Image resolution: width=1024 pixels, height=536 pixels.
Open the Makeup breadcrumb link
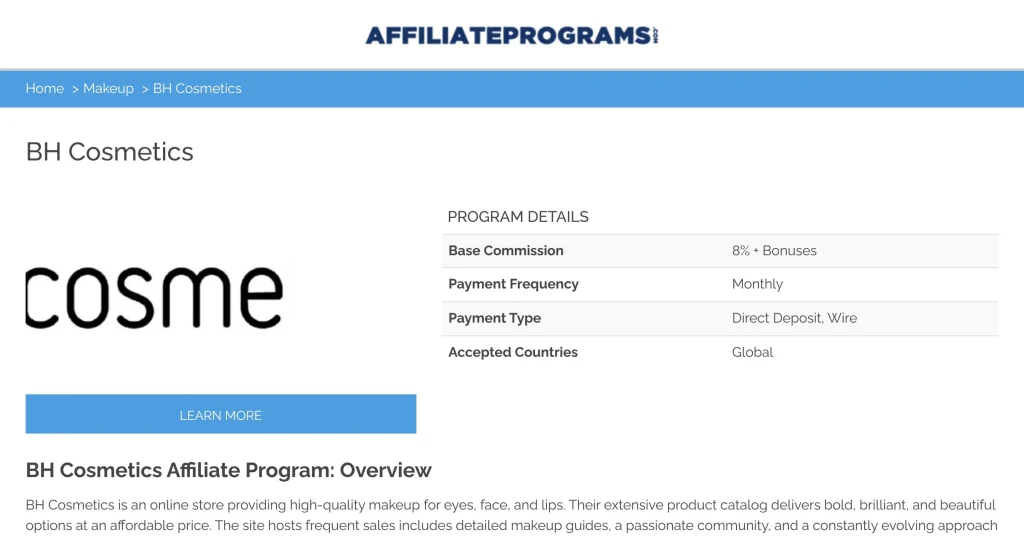(108, 89)
